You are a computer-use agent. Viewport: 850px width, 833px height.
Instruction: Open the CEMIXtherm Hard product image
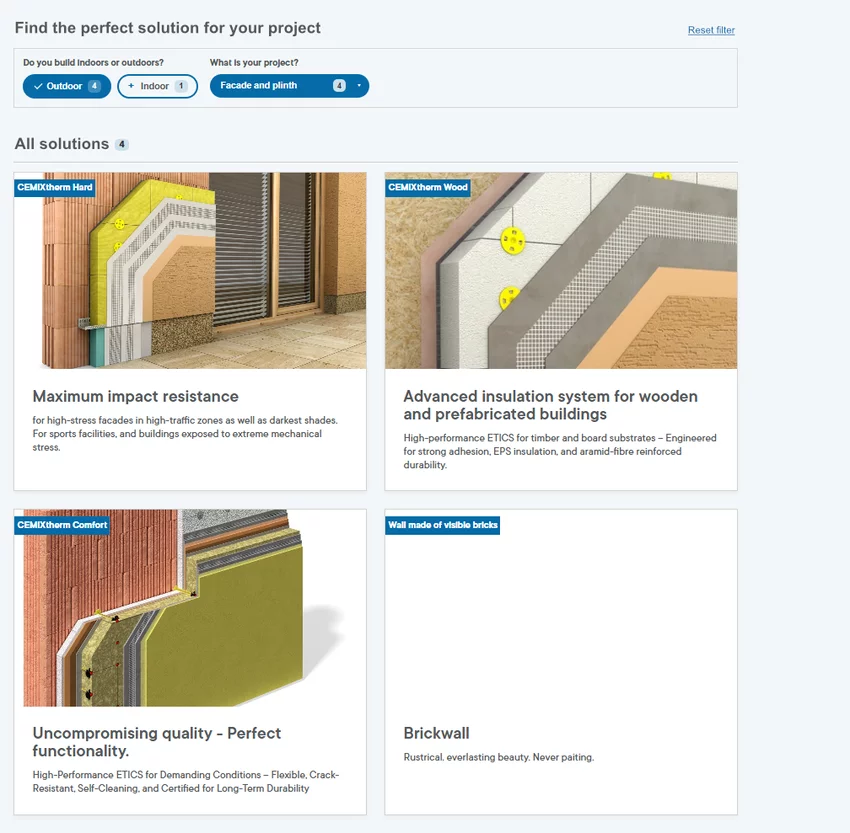pos(190,270)
